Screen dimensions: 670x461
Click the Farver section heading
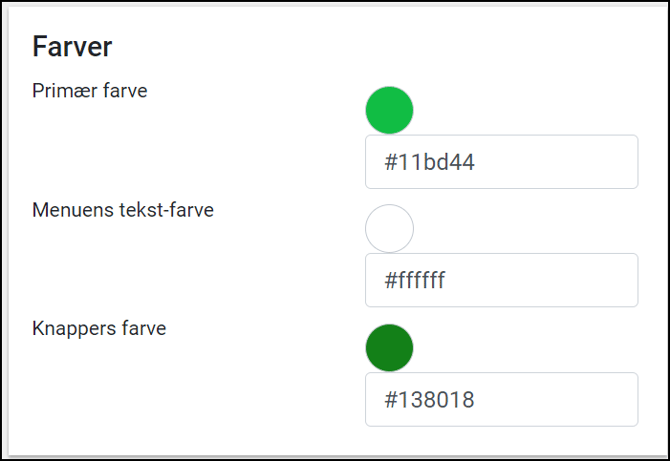(x=72, y=47)
